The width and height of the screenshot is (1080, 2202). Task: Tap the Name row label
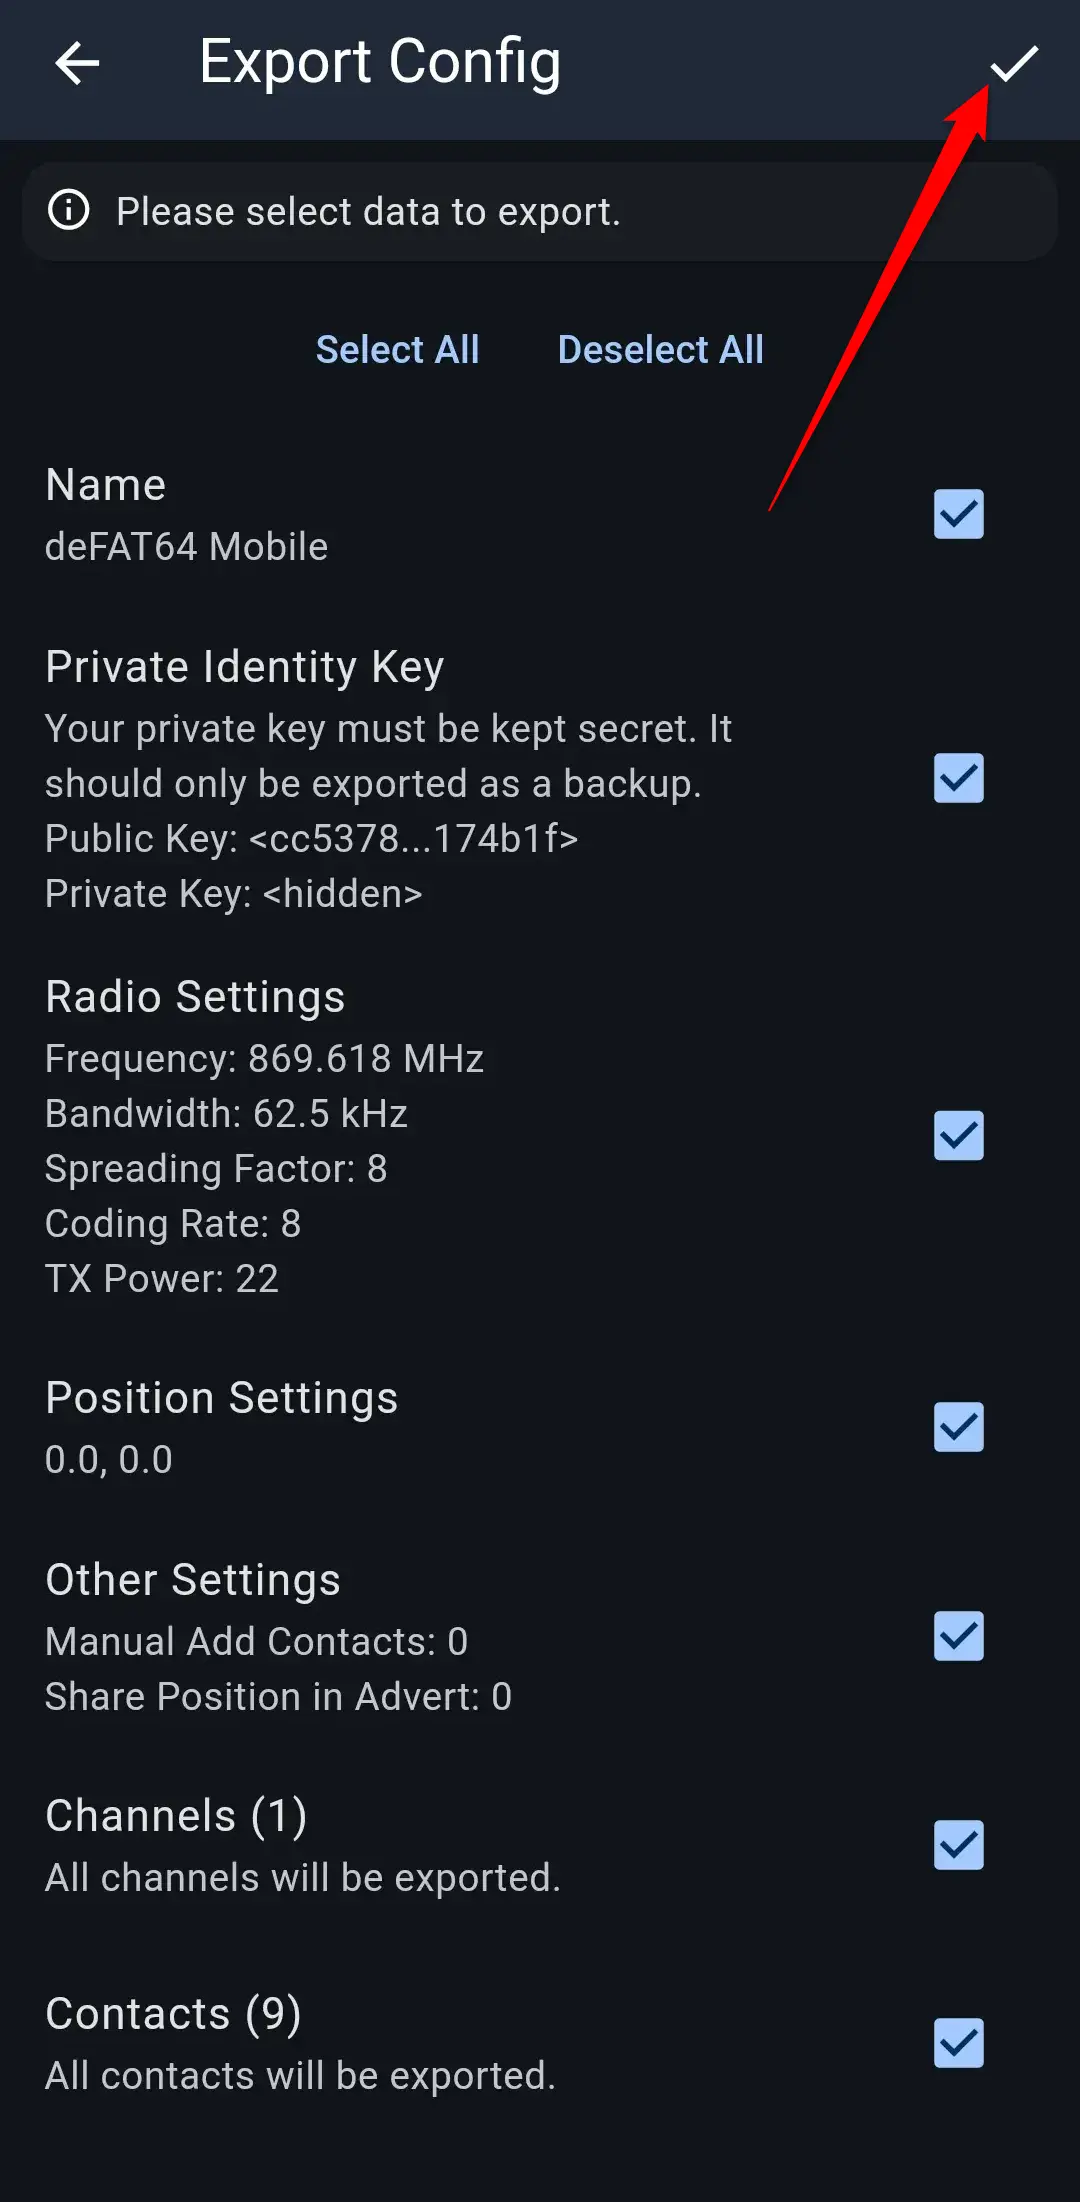(x=106, y=486)
